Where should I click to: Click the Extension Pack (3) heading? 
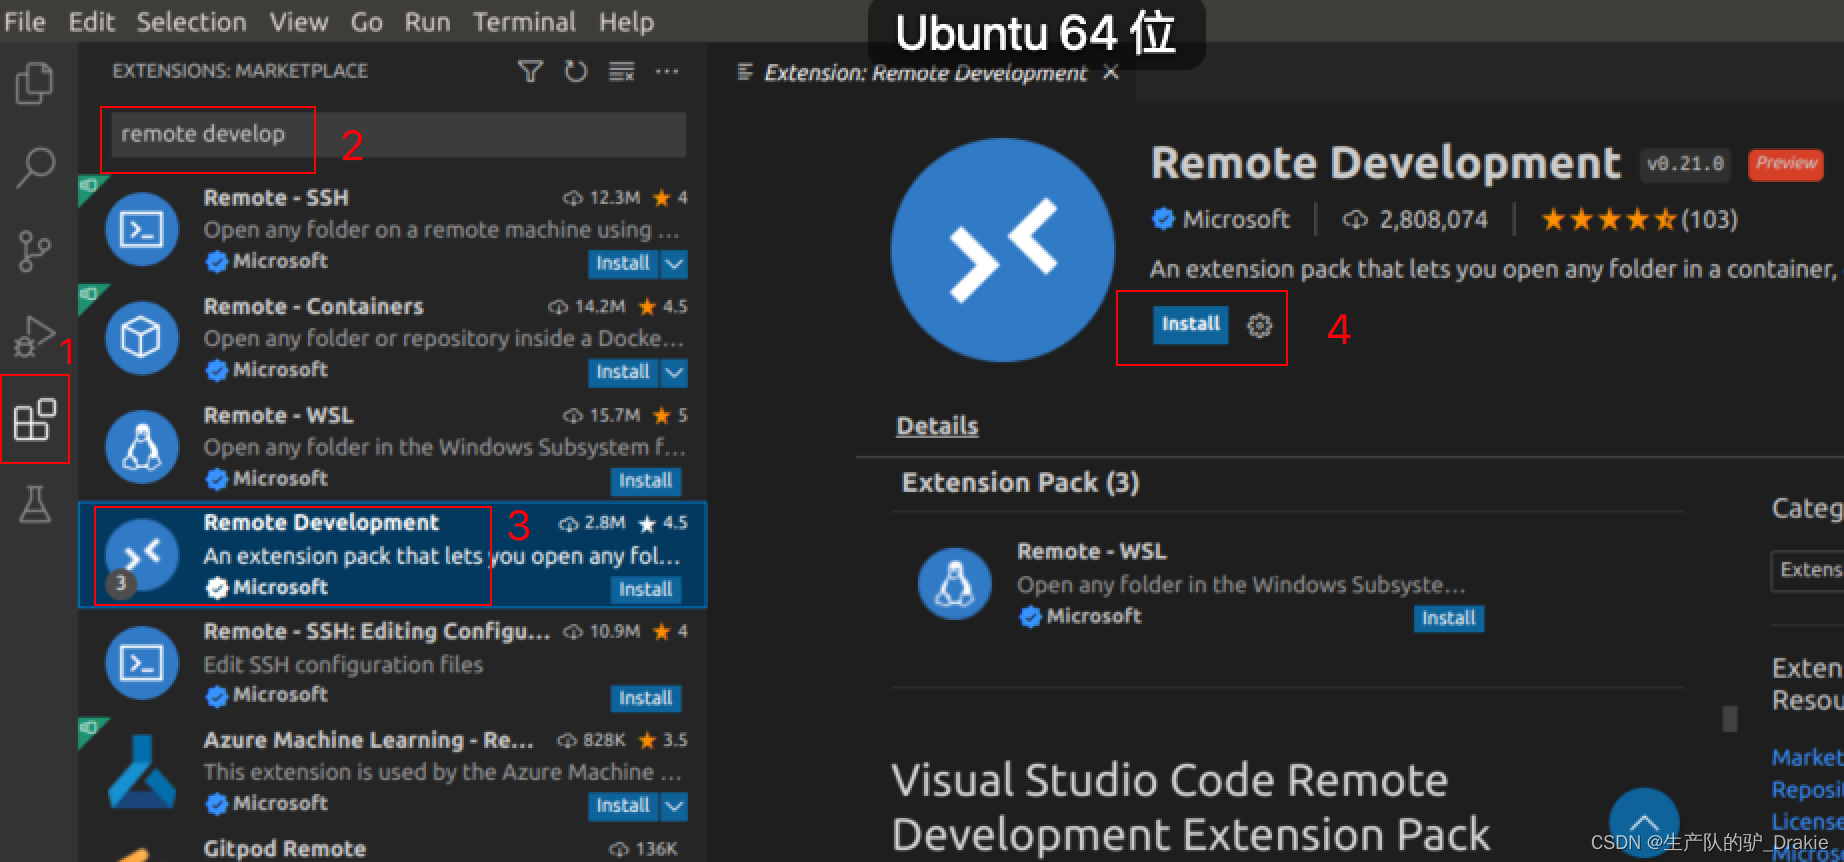pyautogui.click(x=1020, y=483)
